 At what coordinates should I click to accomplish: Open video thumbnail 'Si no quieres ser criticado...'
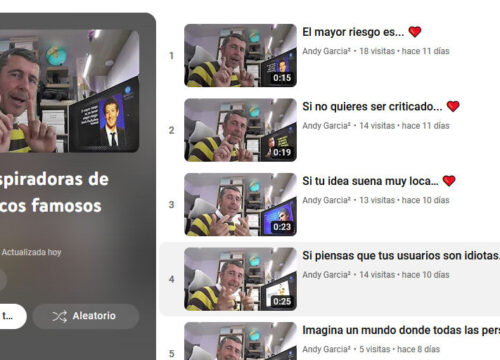tap(240, 130)
